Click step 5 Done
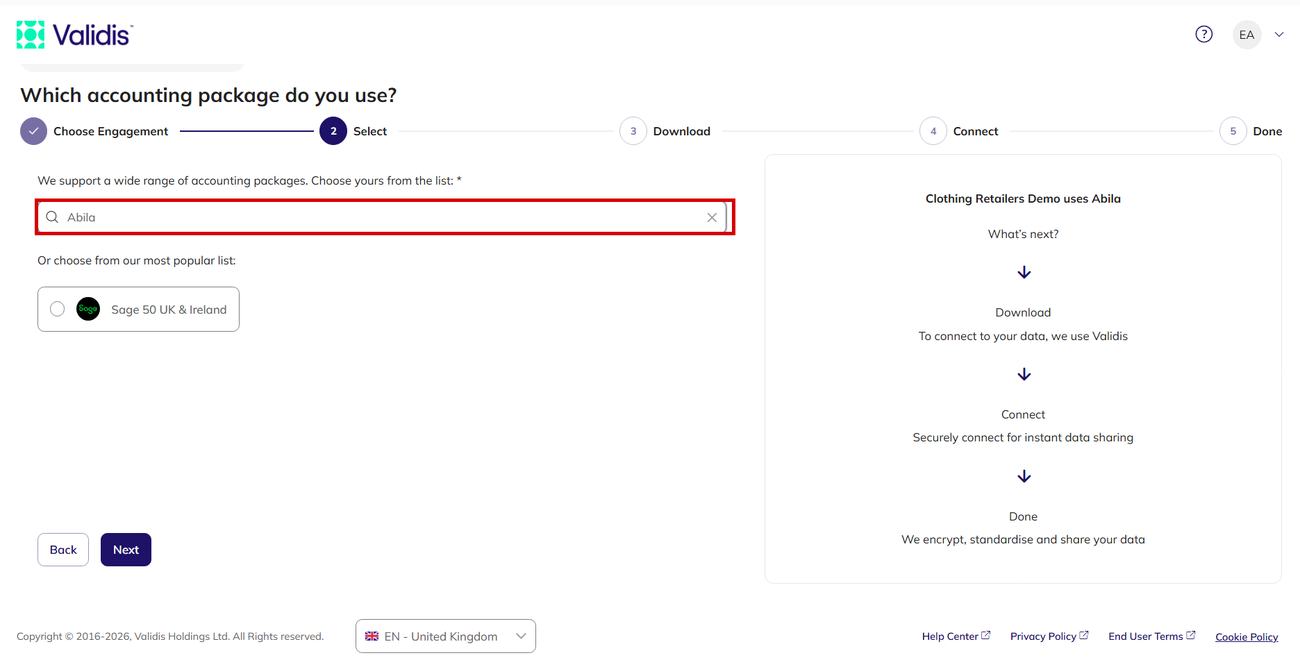The image size is (1300, 660). tap(1251, 131)
